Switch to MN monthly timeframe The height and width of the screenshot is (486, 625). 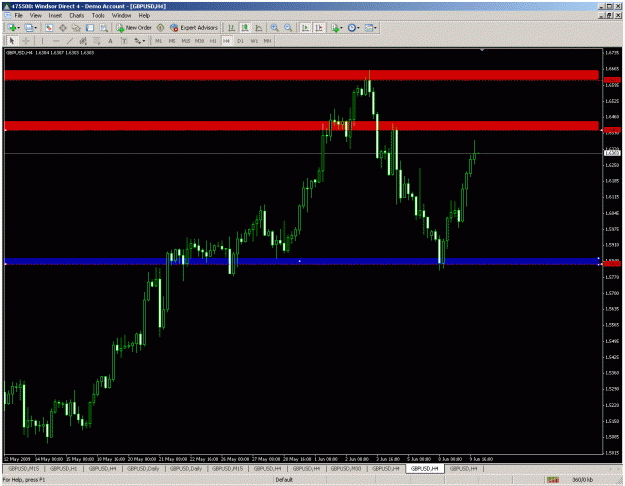(x=267, y=41)
